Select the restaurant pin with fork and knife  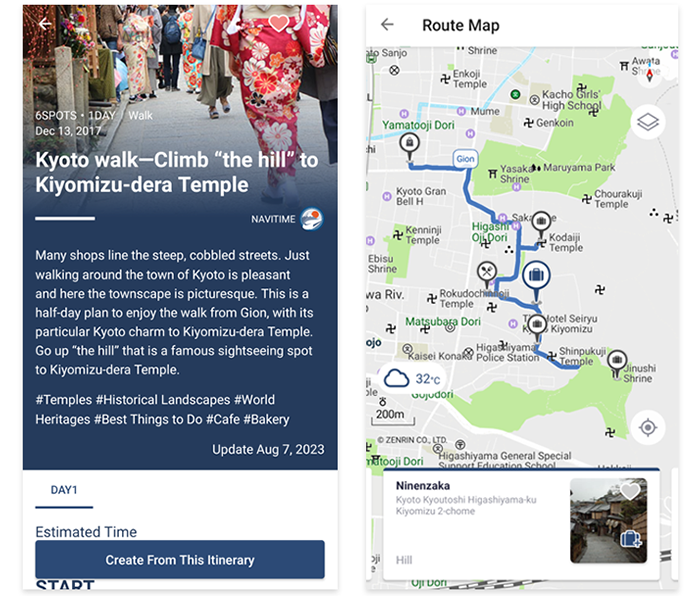click(487, 271)
